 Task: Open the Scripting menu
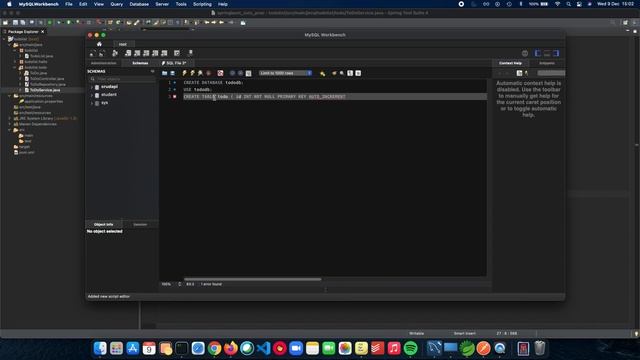tap(202, 4)
